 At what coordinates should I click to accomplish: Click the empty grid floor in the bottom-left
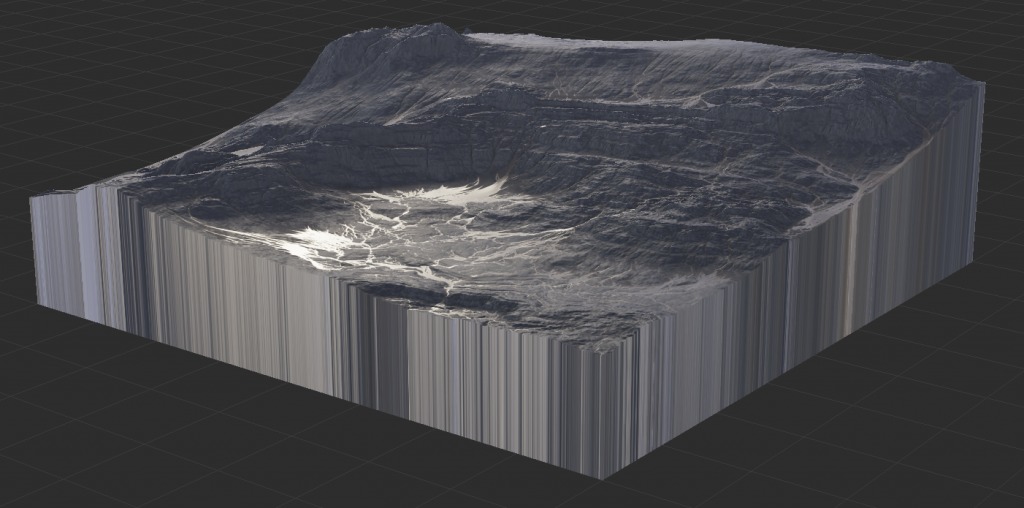(150, 430)
